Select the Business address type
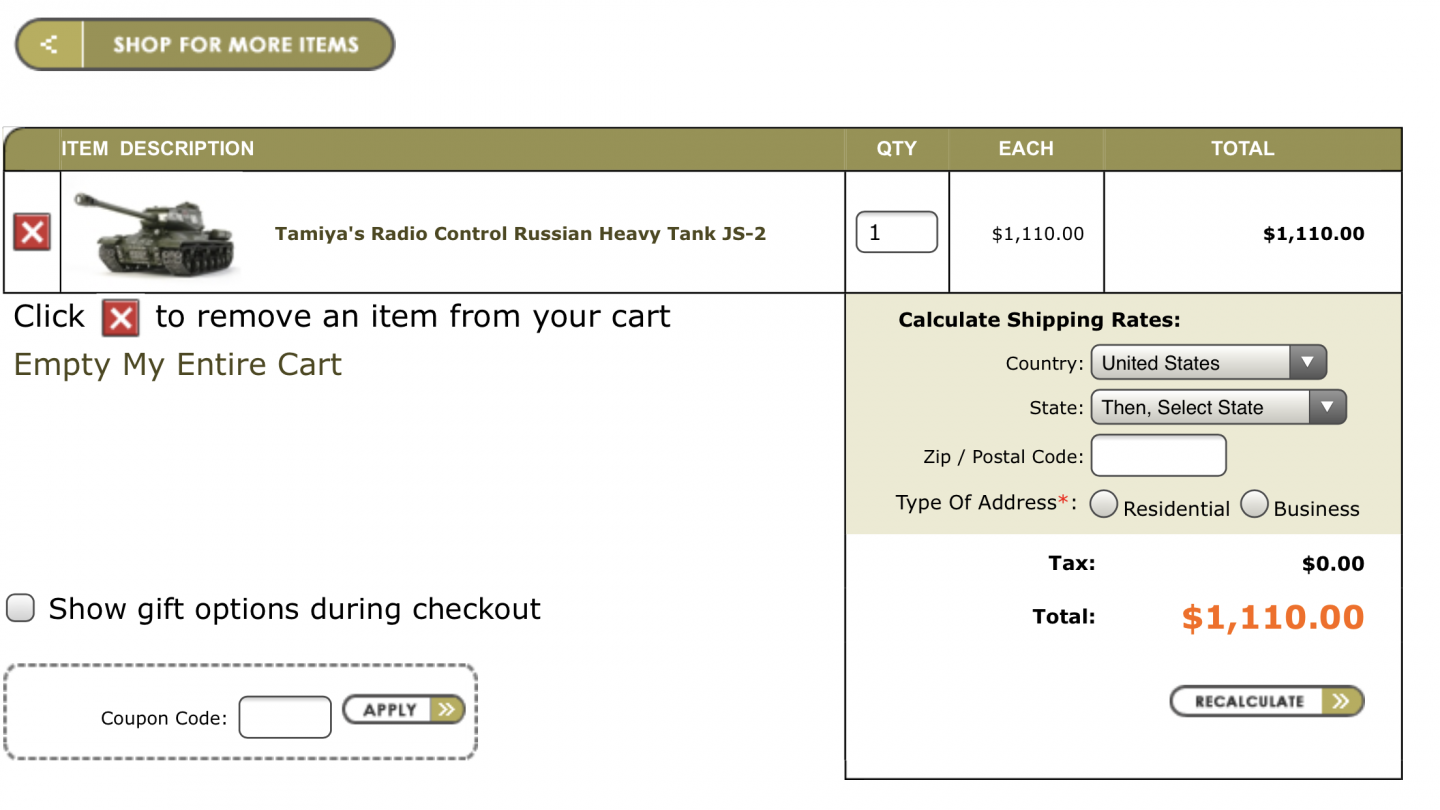1440x810 pixels. pyautogui.click(x=1254, y=505)
